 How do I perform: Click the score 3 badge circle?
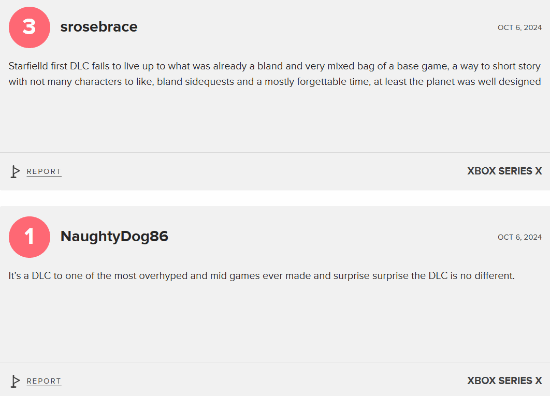coord(29,27)
